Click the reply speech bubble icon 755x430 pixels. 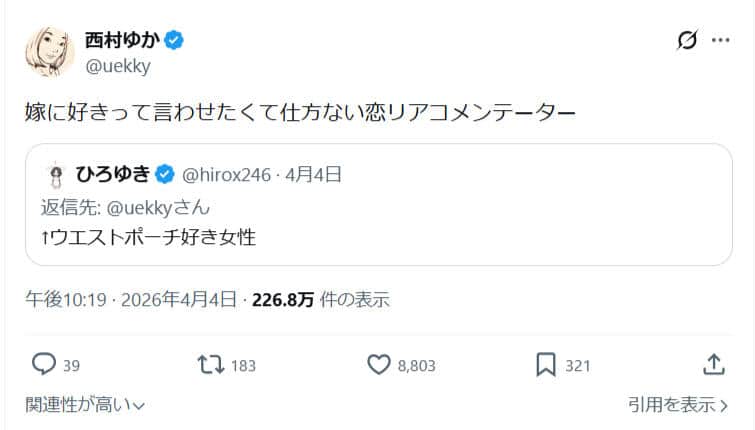pyautogui.click(x=44, y=365)
